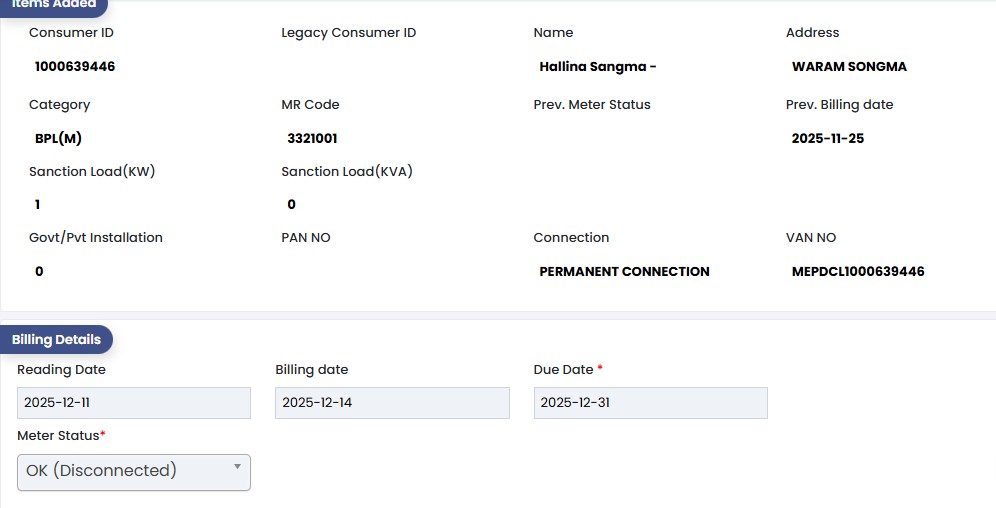The image size is (996, 508).
Task: Click the Meter Status dropdown arrow
Action: (237, 467)
